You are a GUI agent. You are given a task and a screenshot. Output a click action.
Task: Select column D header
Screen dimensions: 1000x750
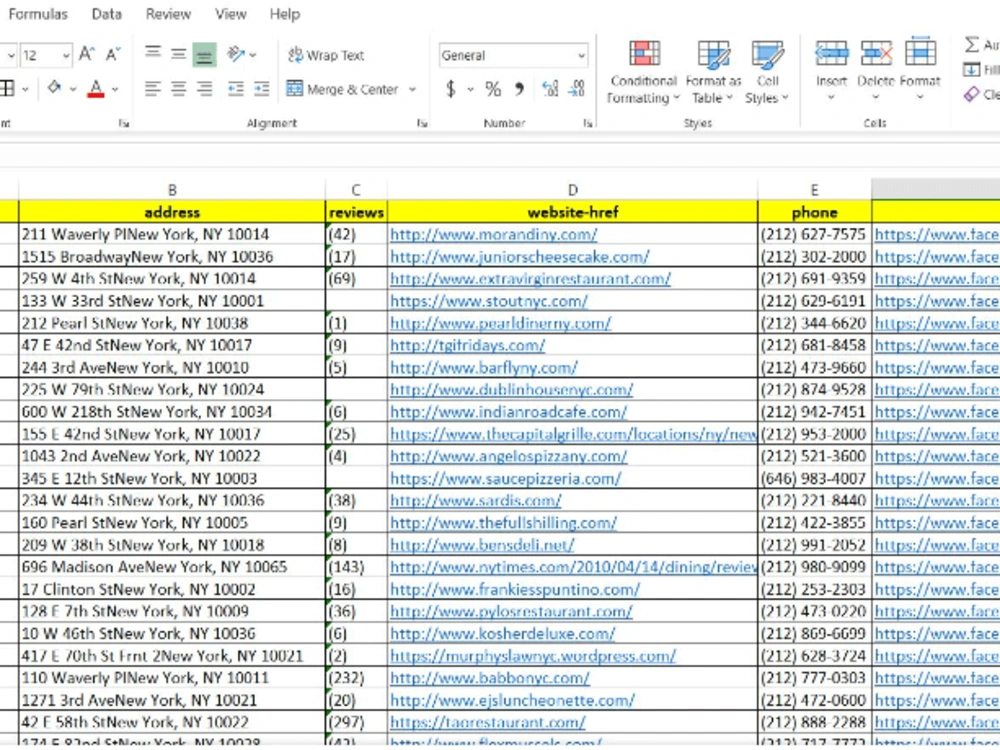[x=572, y=189]
